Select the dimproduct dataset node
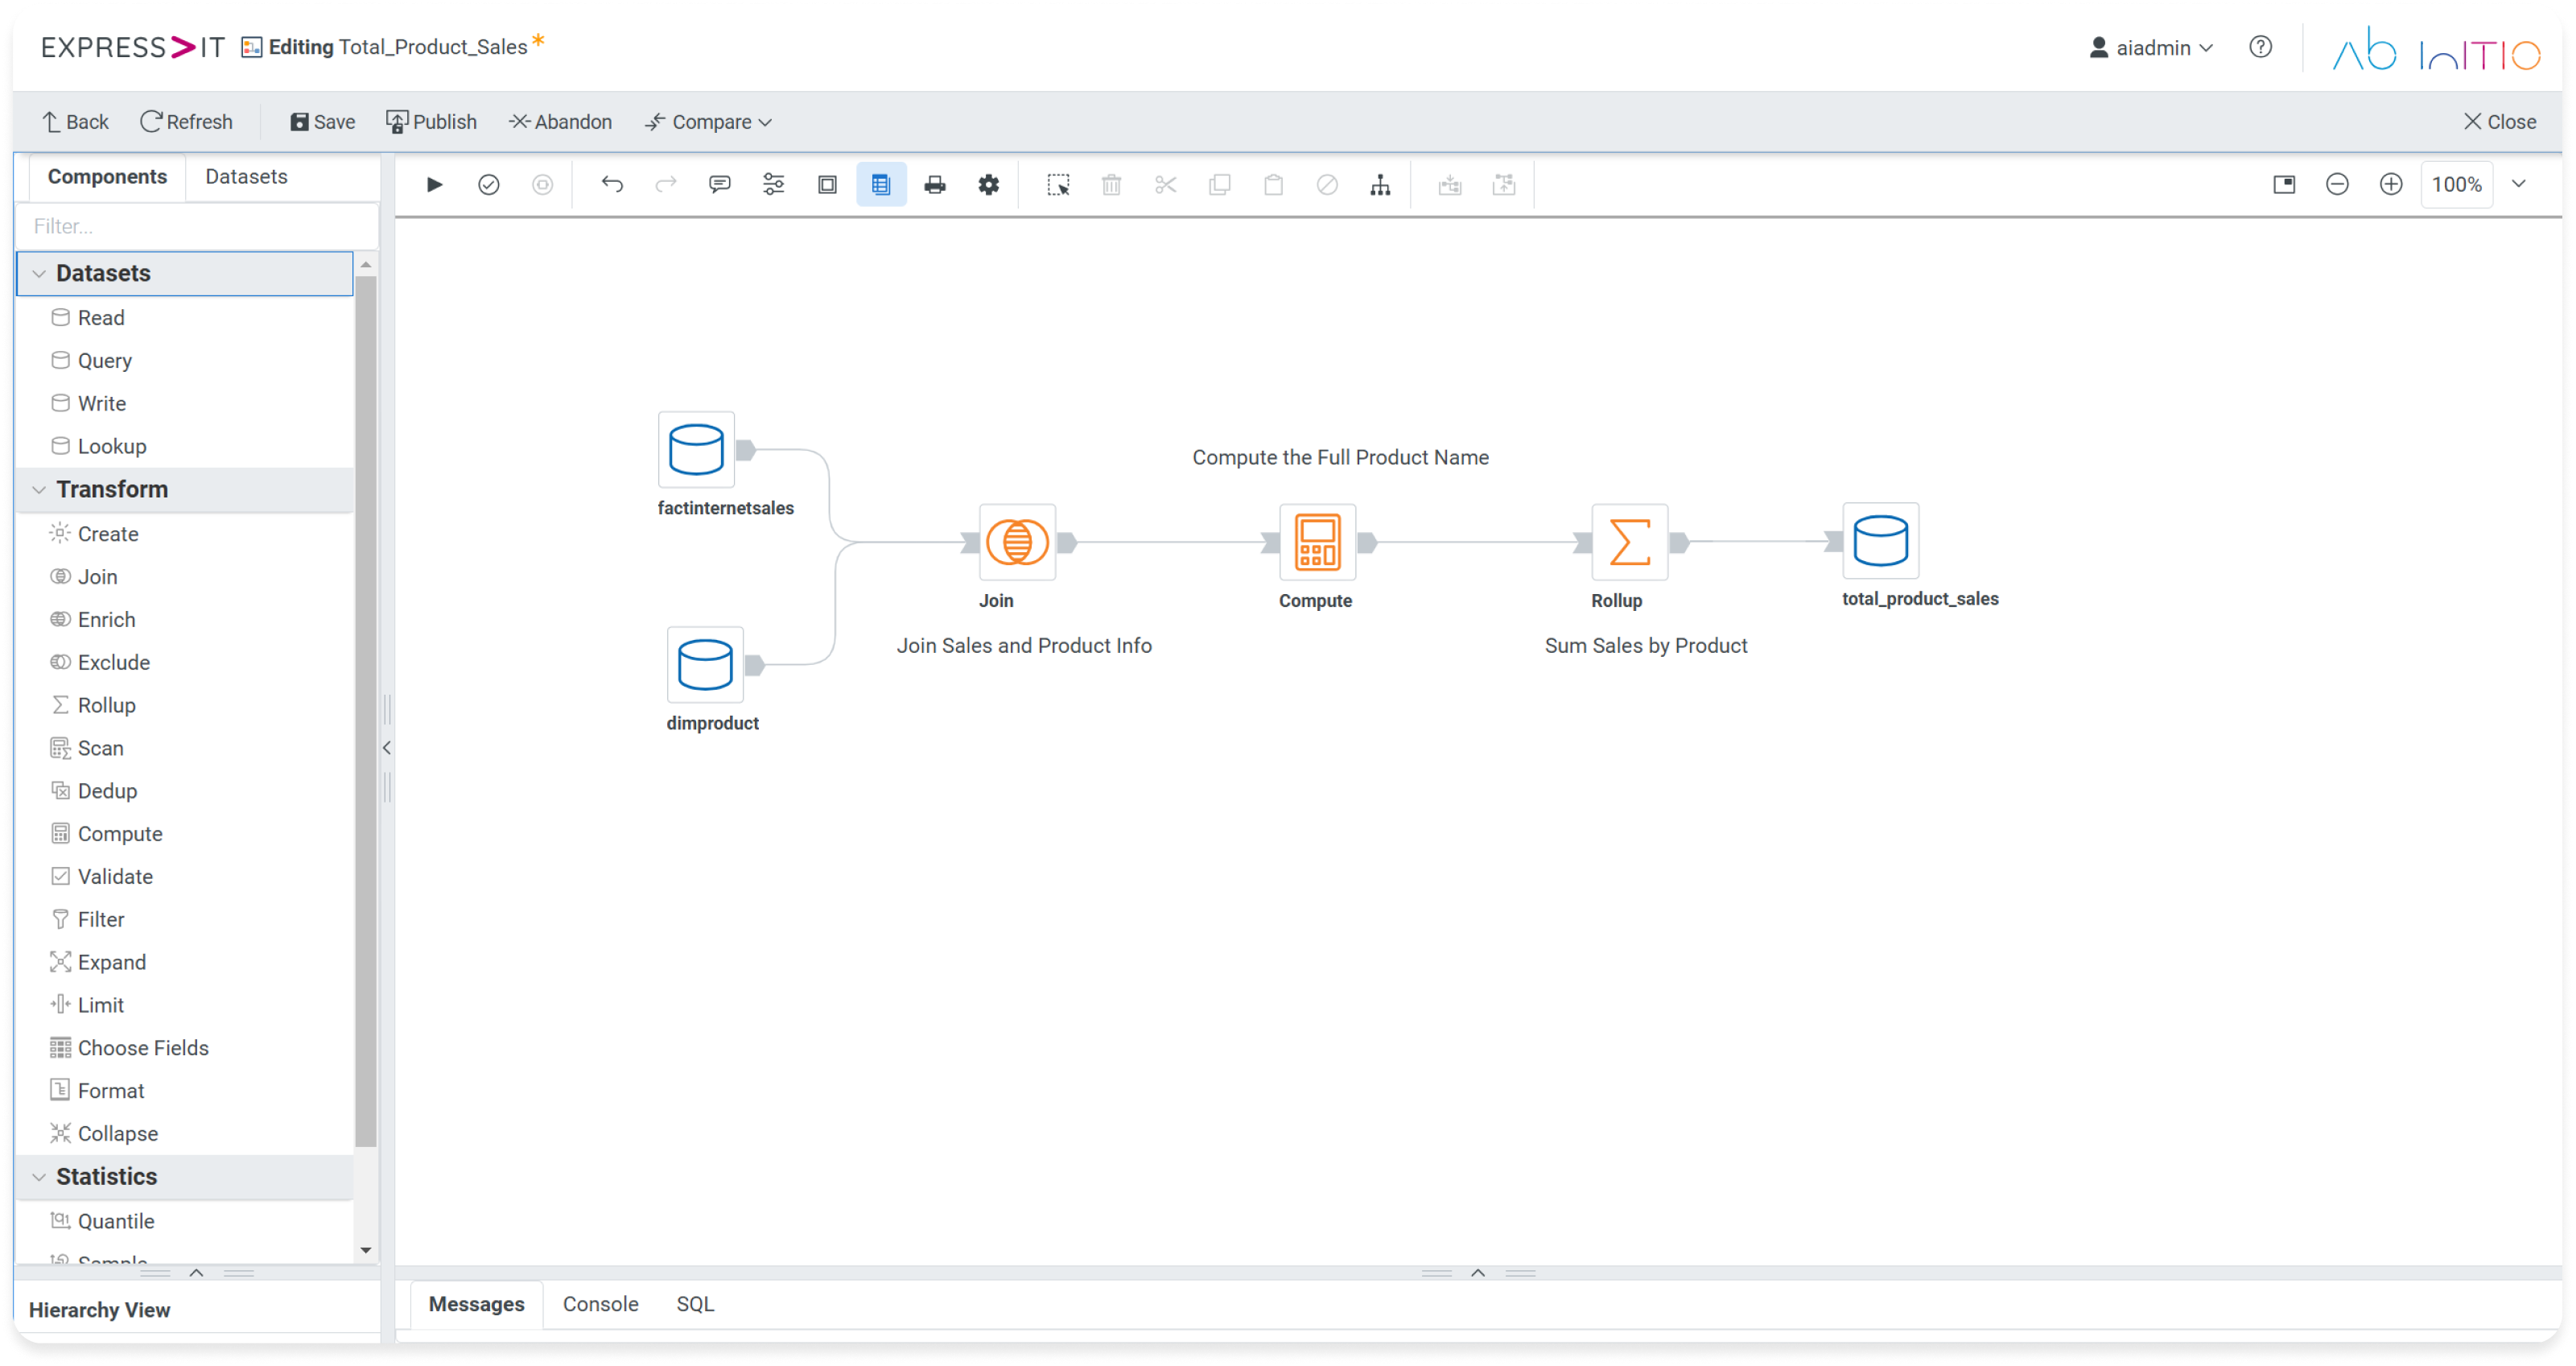The image size is (2576, 1366). coord(705,664)
